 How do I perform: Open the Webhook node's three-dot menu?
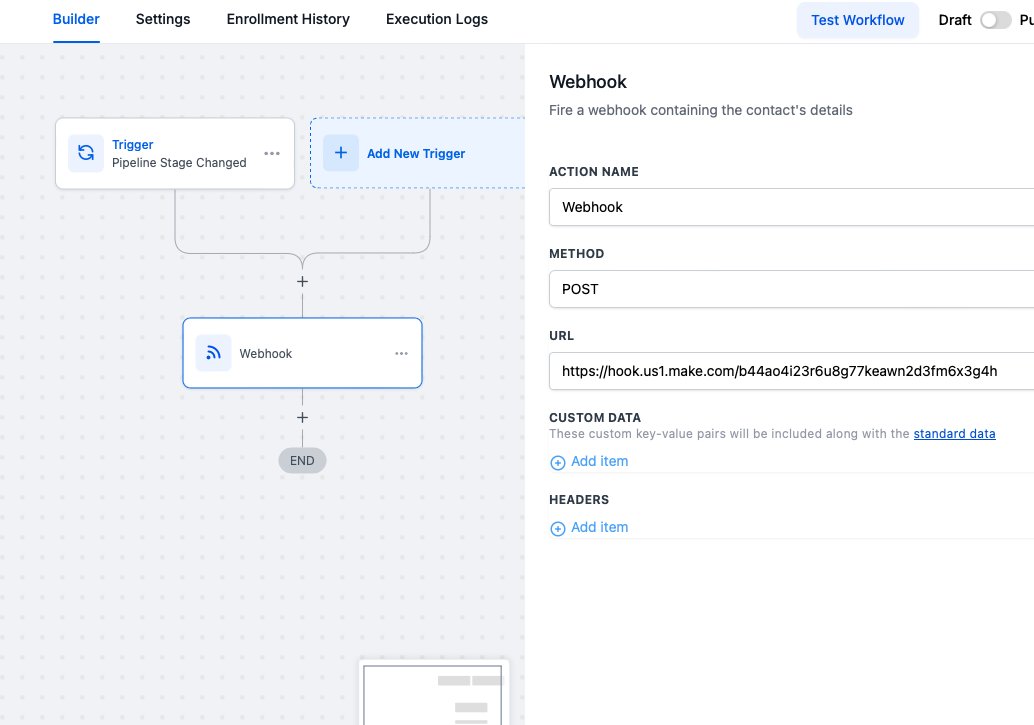tap(401, 353)
